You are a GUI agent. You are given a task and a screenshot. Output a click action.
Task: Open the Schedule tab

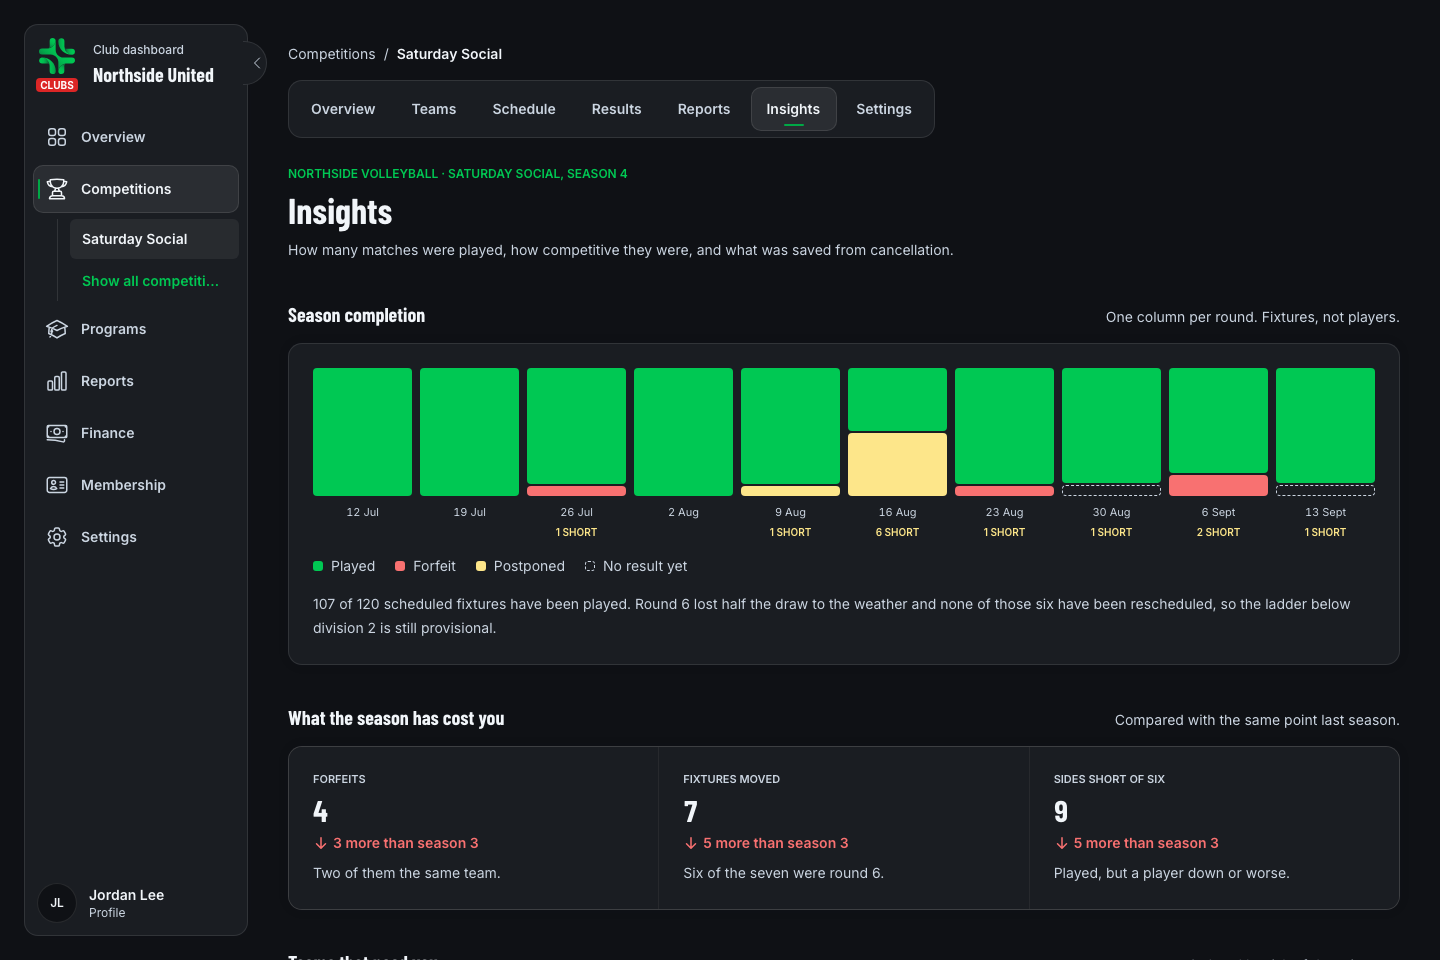click(524, 109)
